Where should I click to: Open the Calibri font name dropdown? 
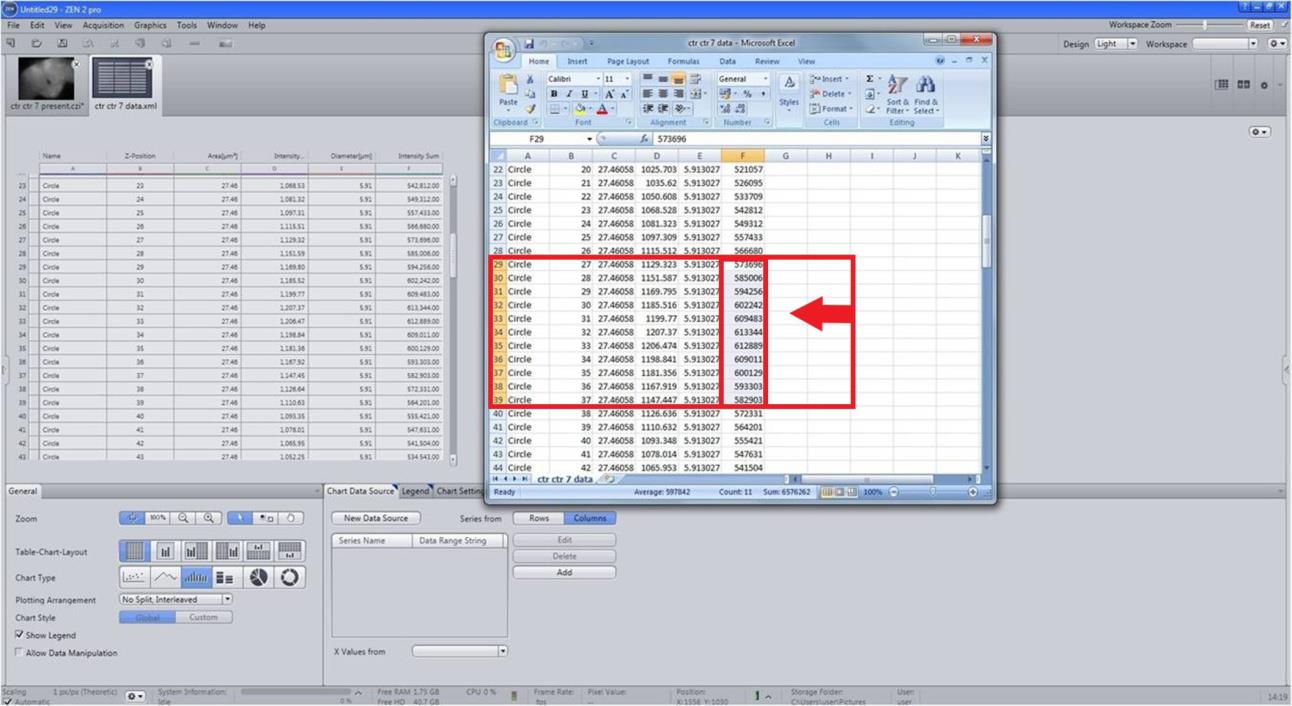599,79
